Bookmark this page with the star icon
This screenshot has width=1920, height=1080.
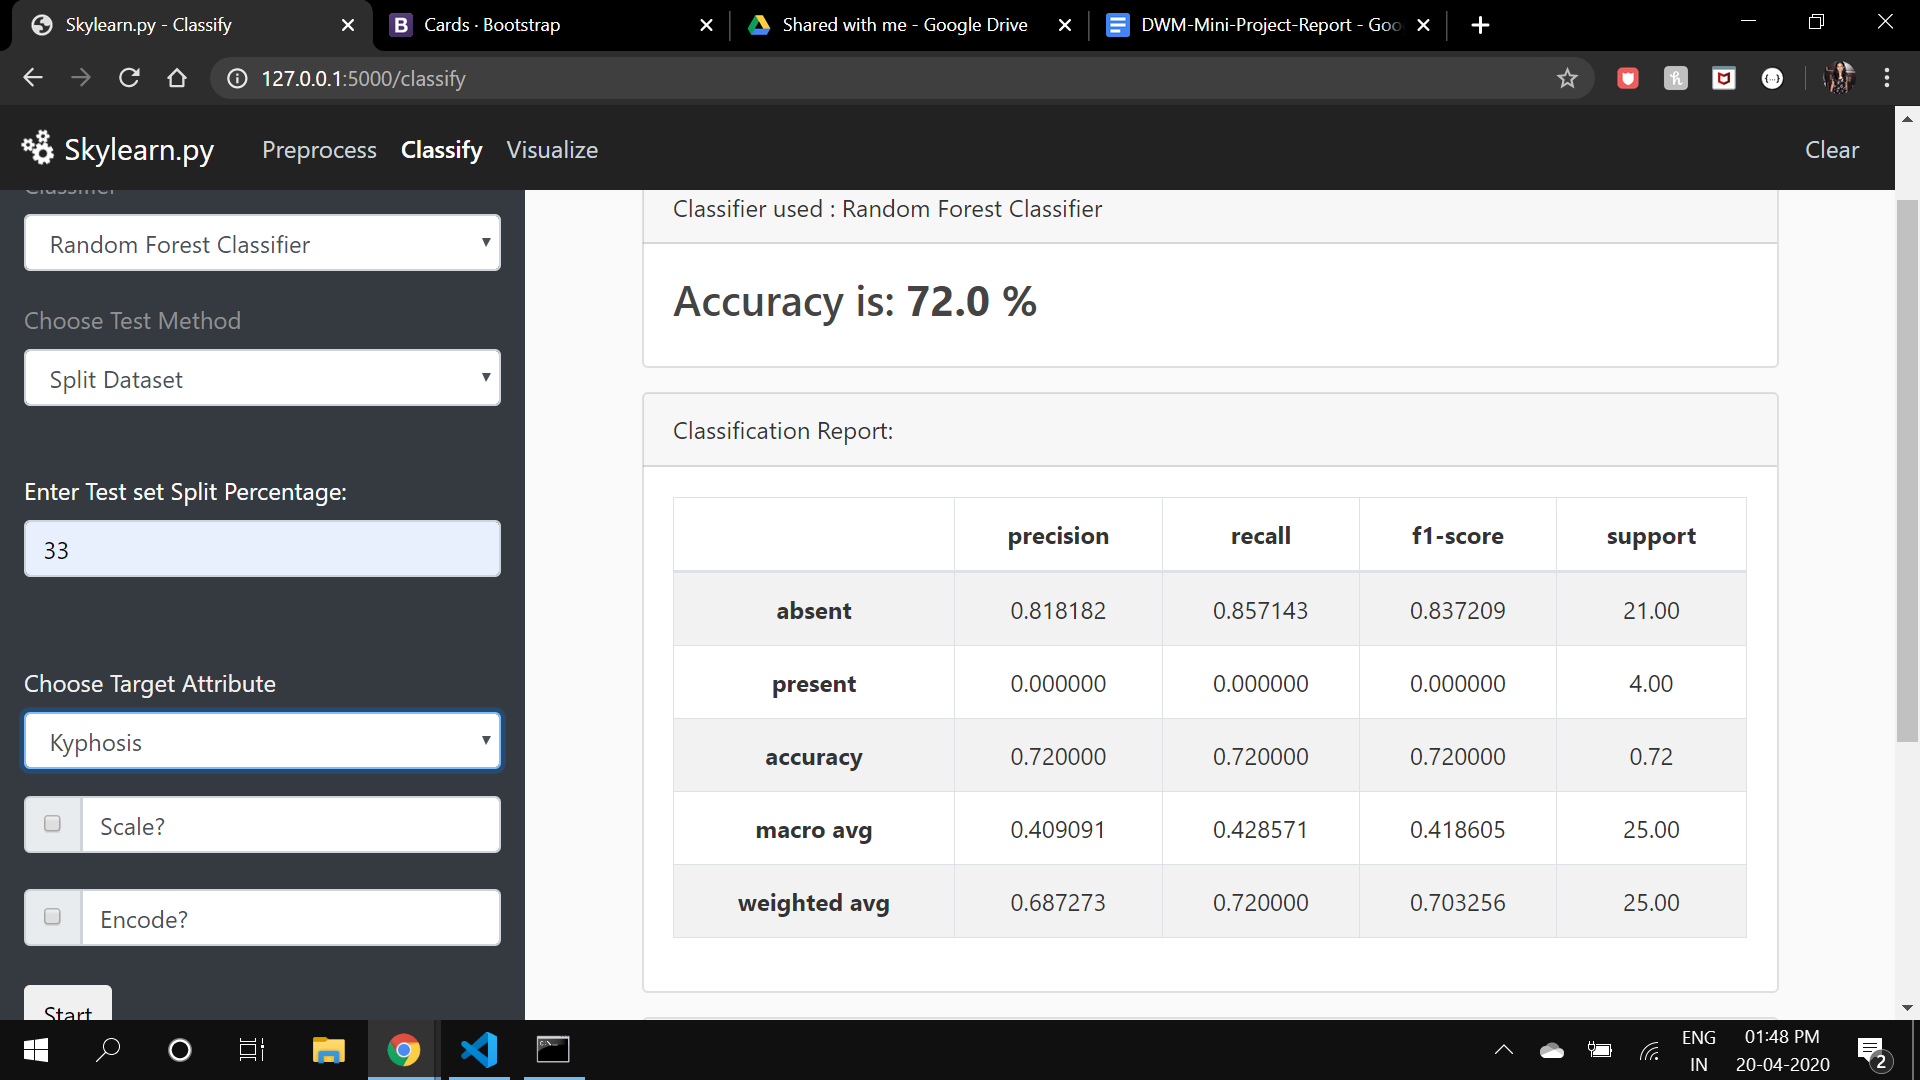tap(1567, 78)
